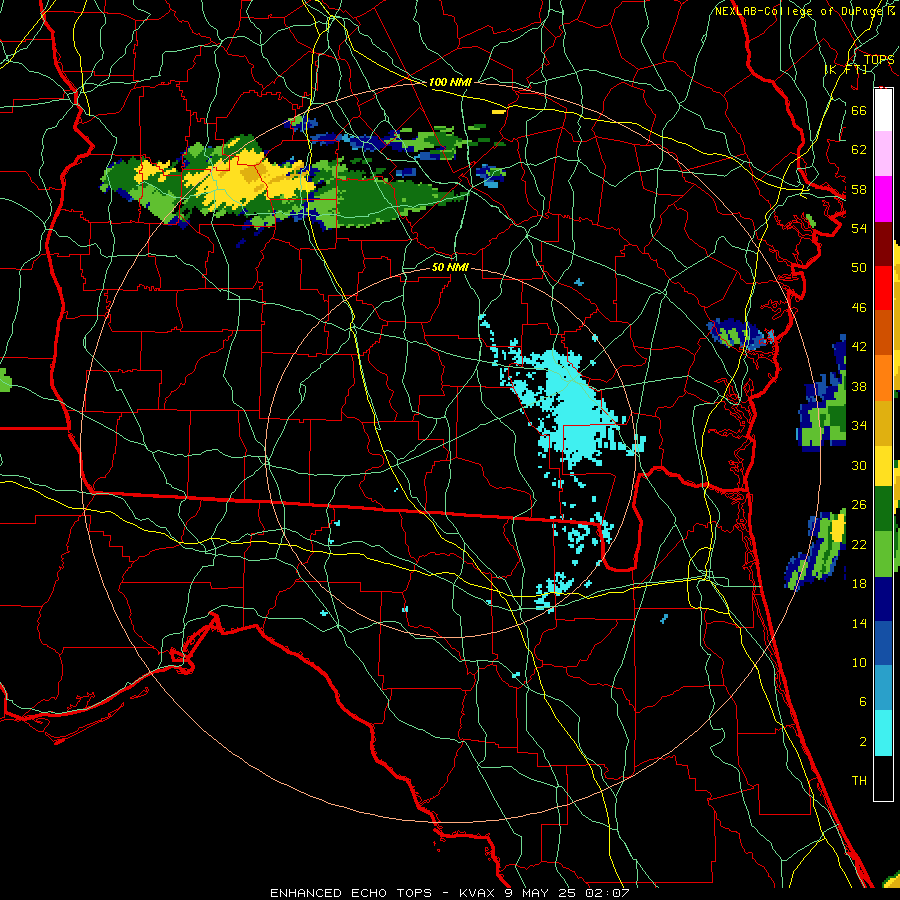Click the legend value 22
Viewport: 900px width, 900px height.
click(859, 544)
